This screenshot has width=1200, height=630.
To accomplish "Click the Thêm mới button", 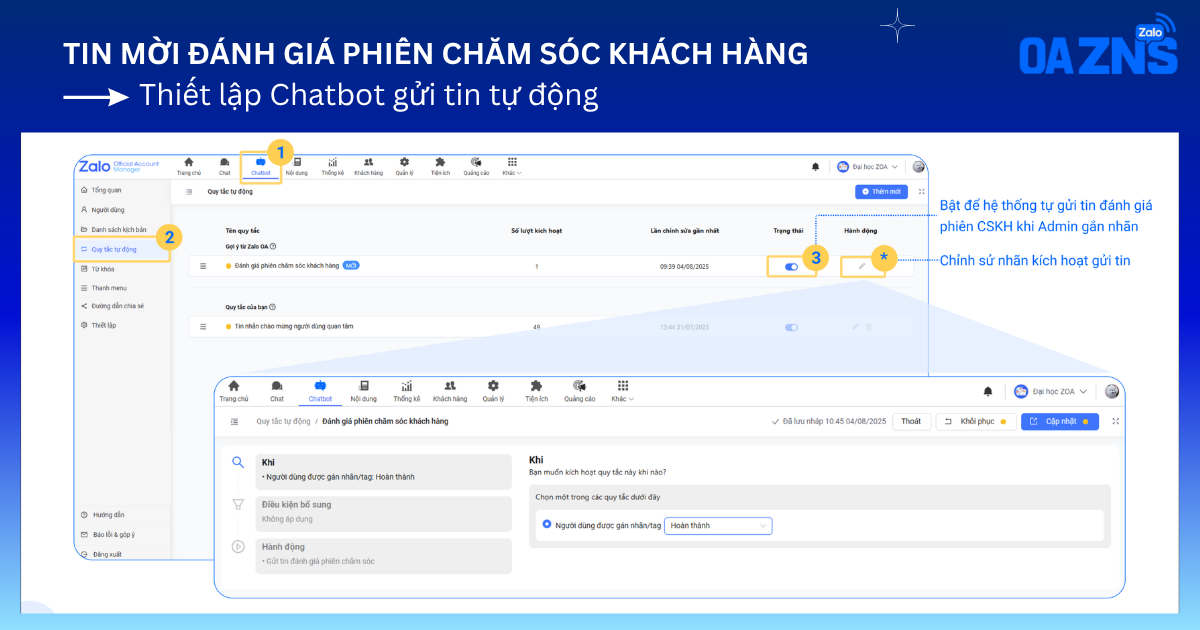I will [881, 191].
